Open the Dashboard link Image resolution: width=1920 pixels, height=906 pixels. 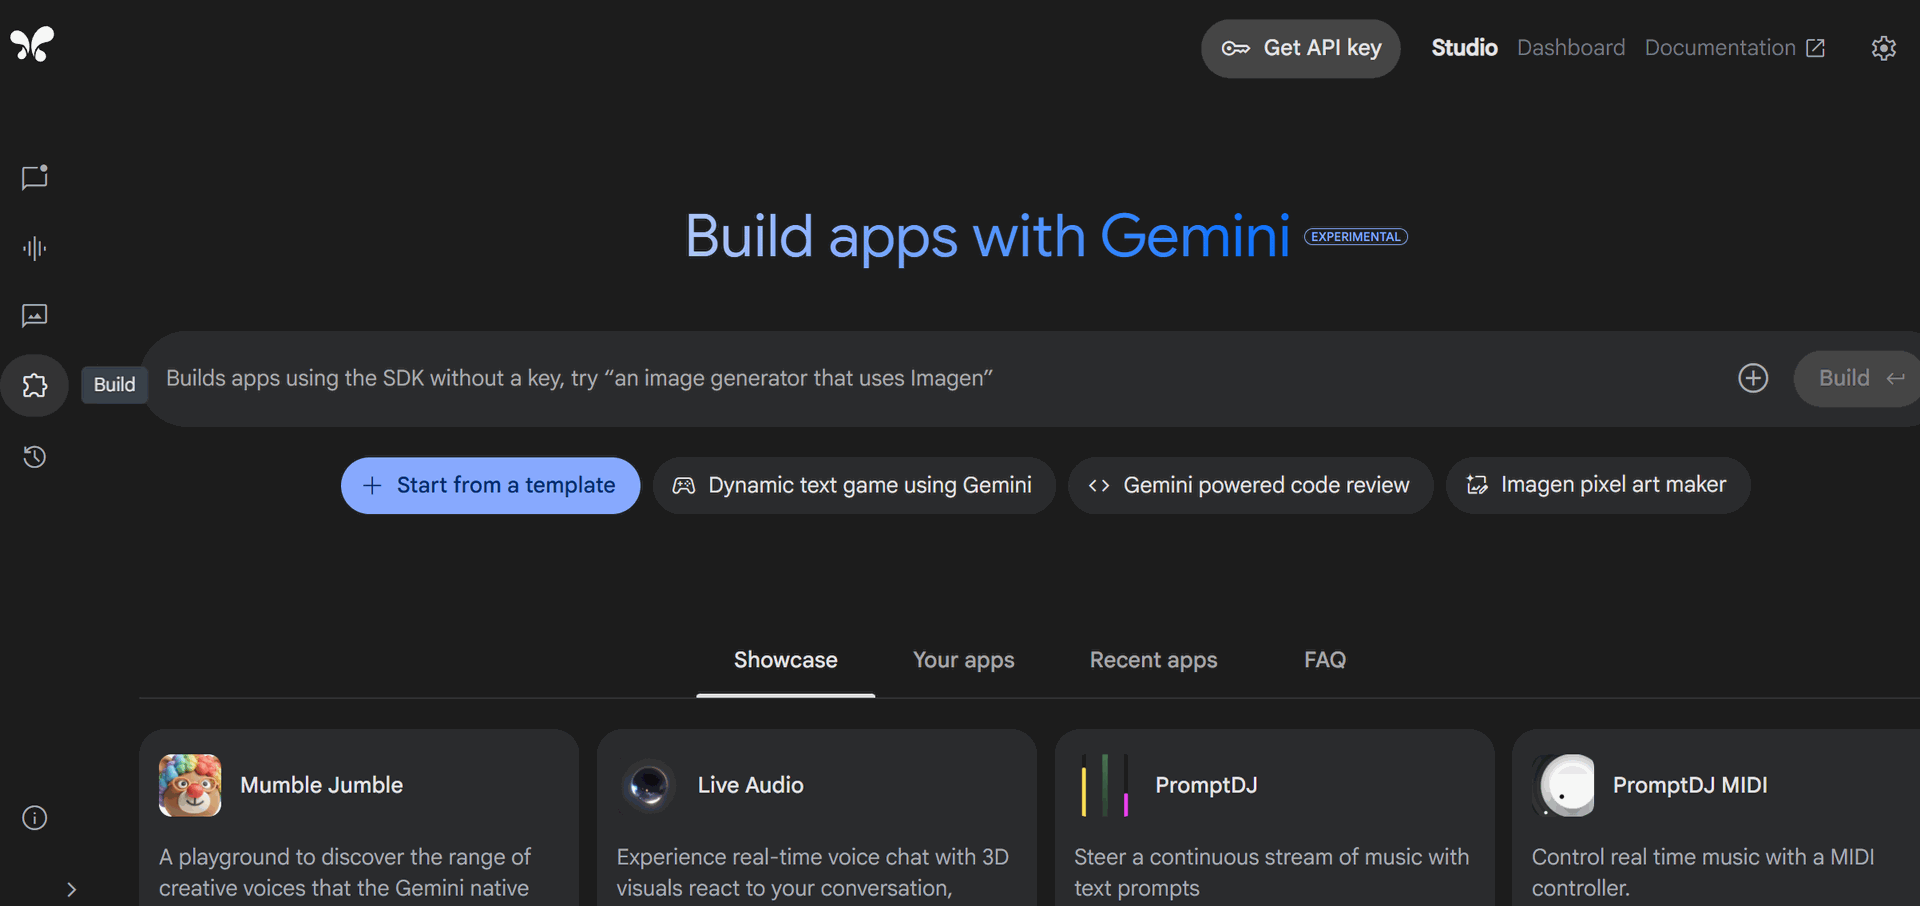[x=1571, y=48]
